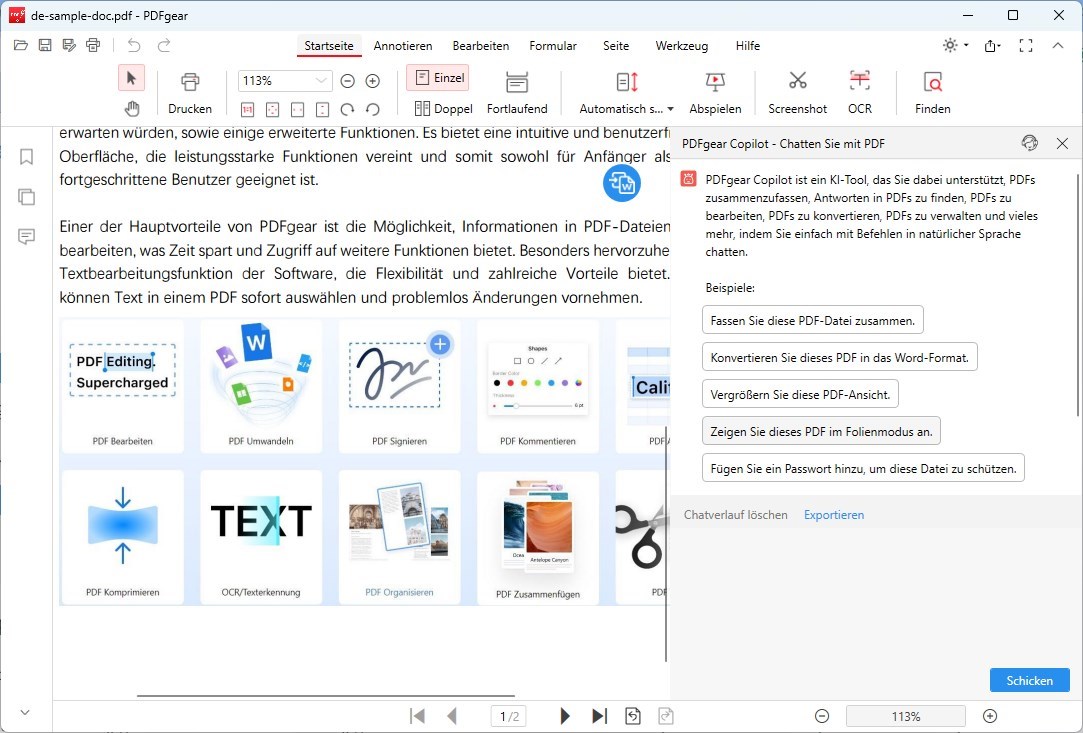Click the Exportieren link in the Copilot panel

(832, 514)
